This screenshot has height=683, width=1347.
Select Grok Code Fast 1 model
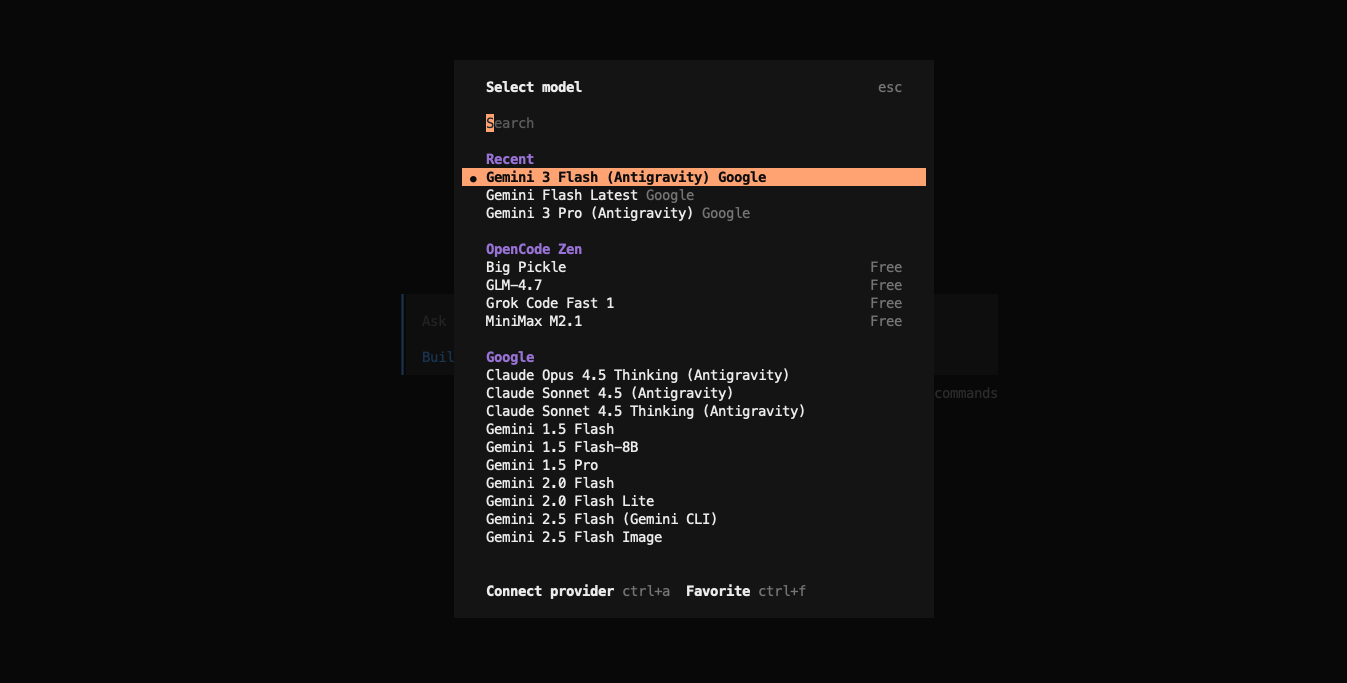point(694,303)
